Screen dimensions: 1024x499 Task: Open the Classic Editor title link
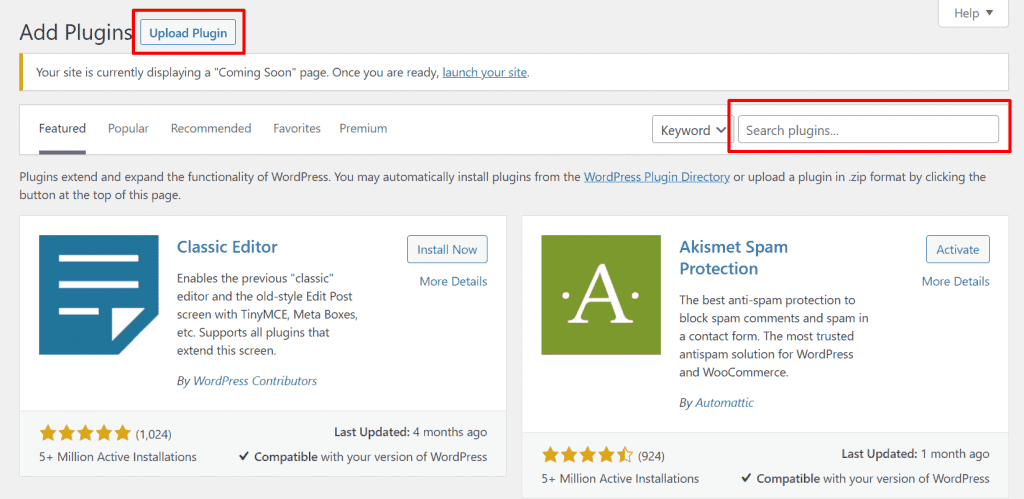[x=227, y=247]
